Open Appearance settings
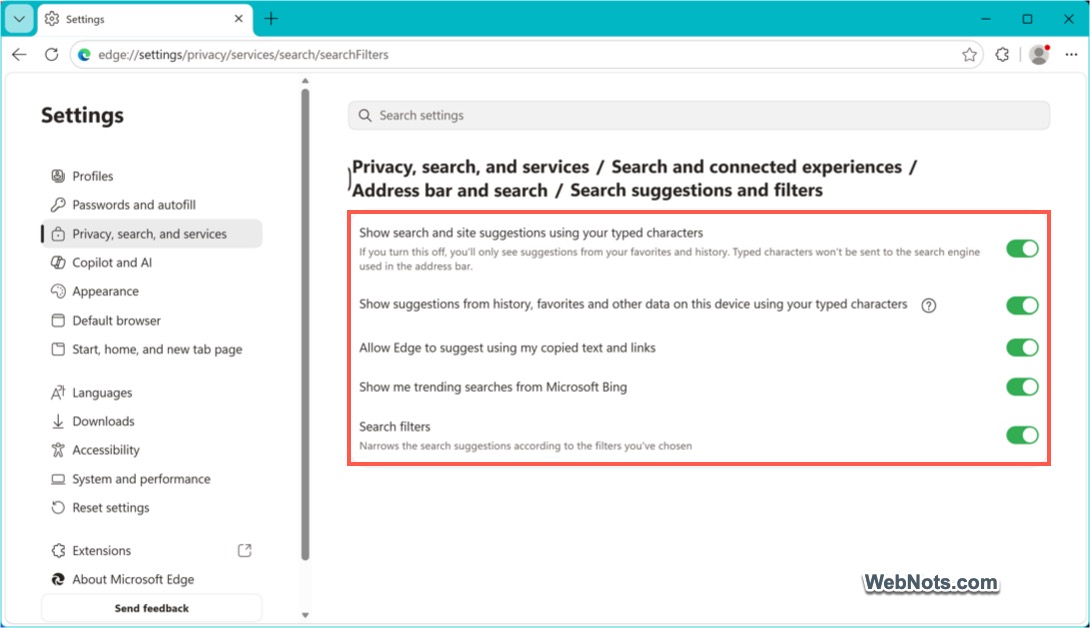 tap(152, 291)
